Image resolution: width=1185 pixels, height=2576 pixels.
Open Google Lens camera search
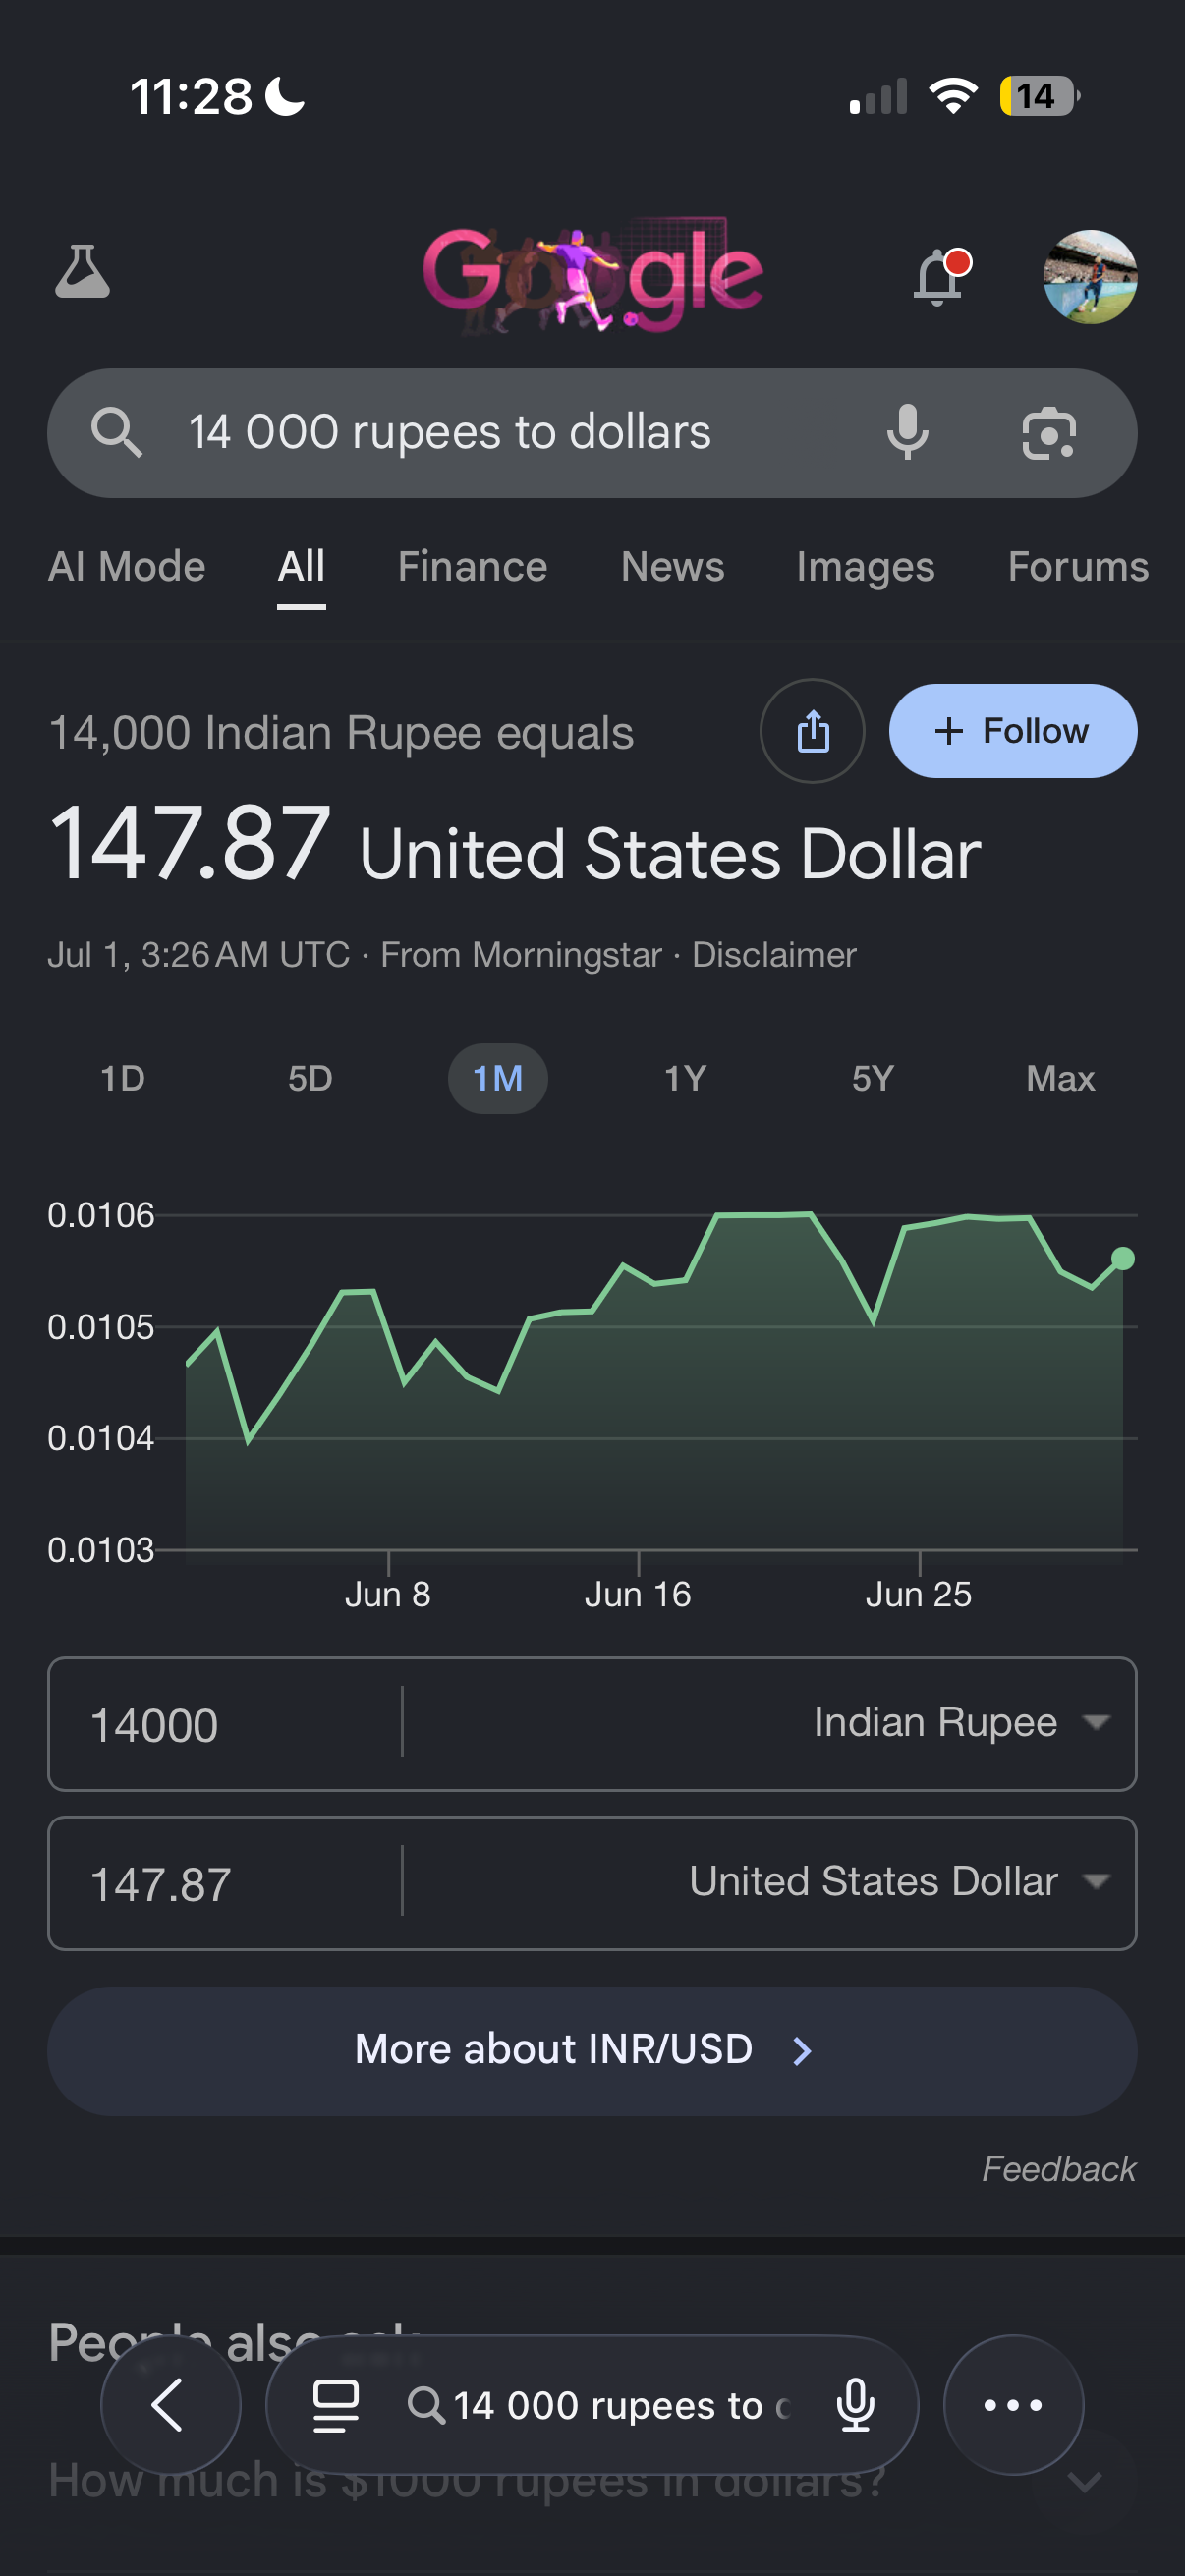(1049, 433)
